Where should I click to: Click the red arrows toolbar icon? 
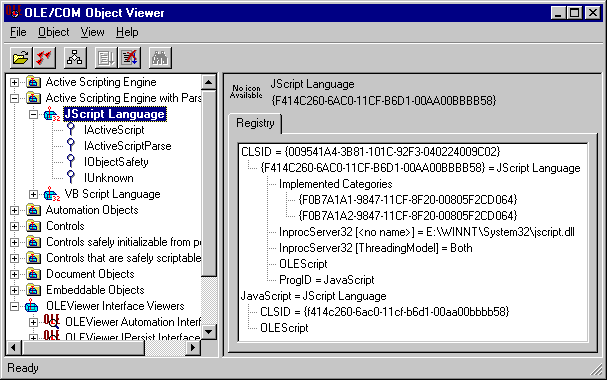click(44, 58)
